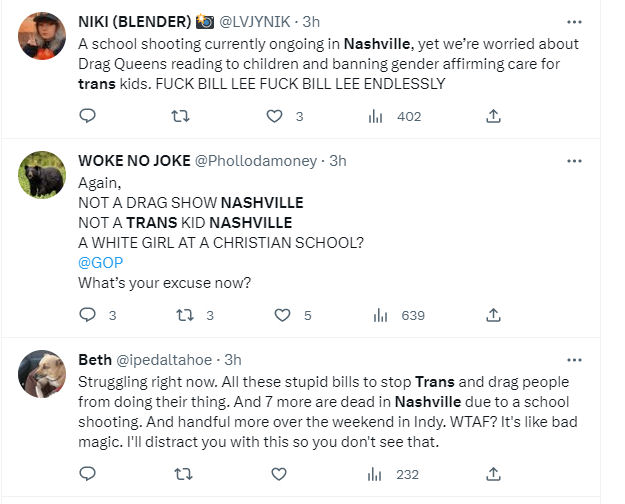Open the @ipedaltahoe profile handle
Image resolution: width=625 pixels, height=504 pixels.
(x=164, y=360)
